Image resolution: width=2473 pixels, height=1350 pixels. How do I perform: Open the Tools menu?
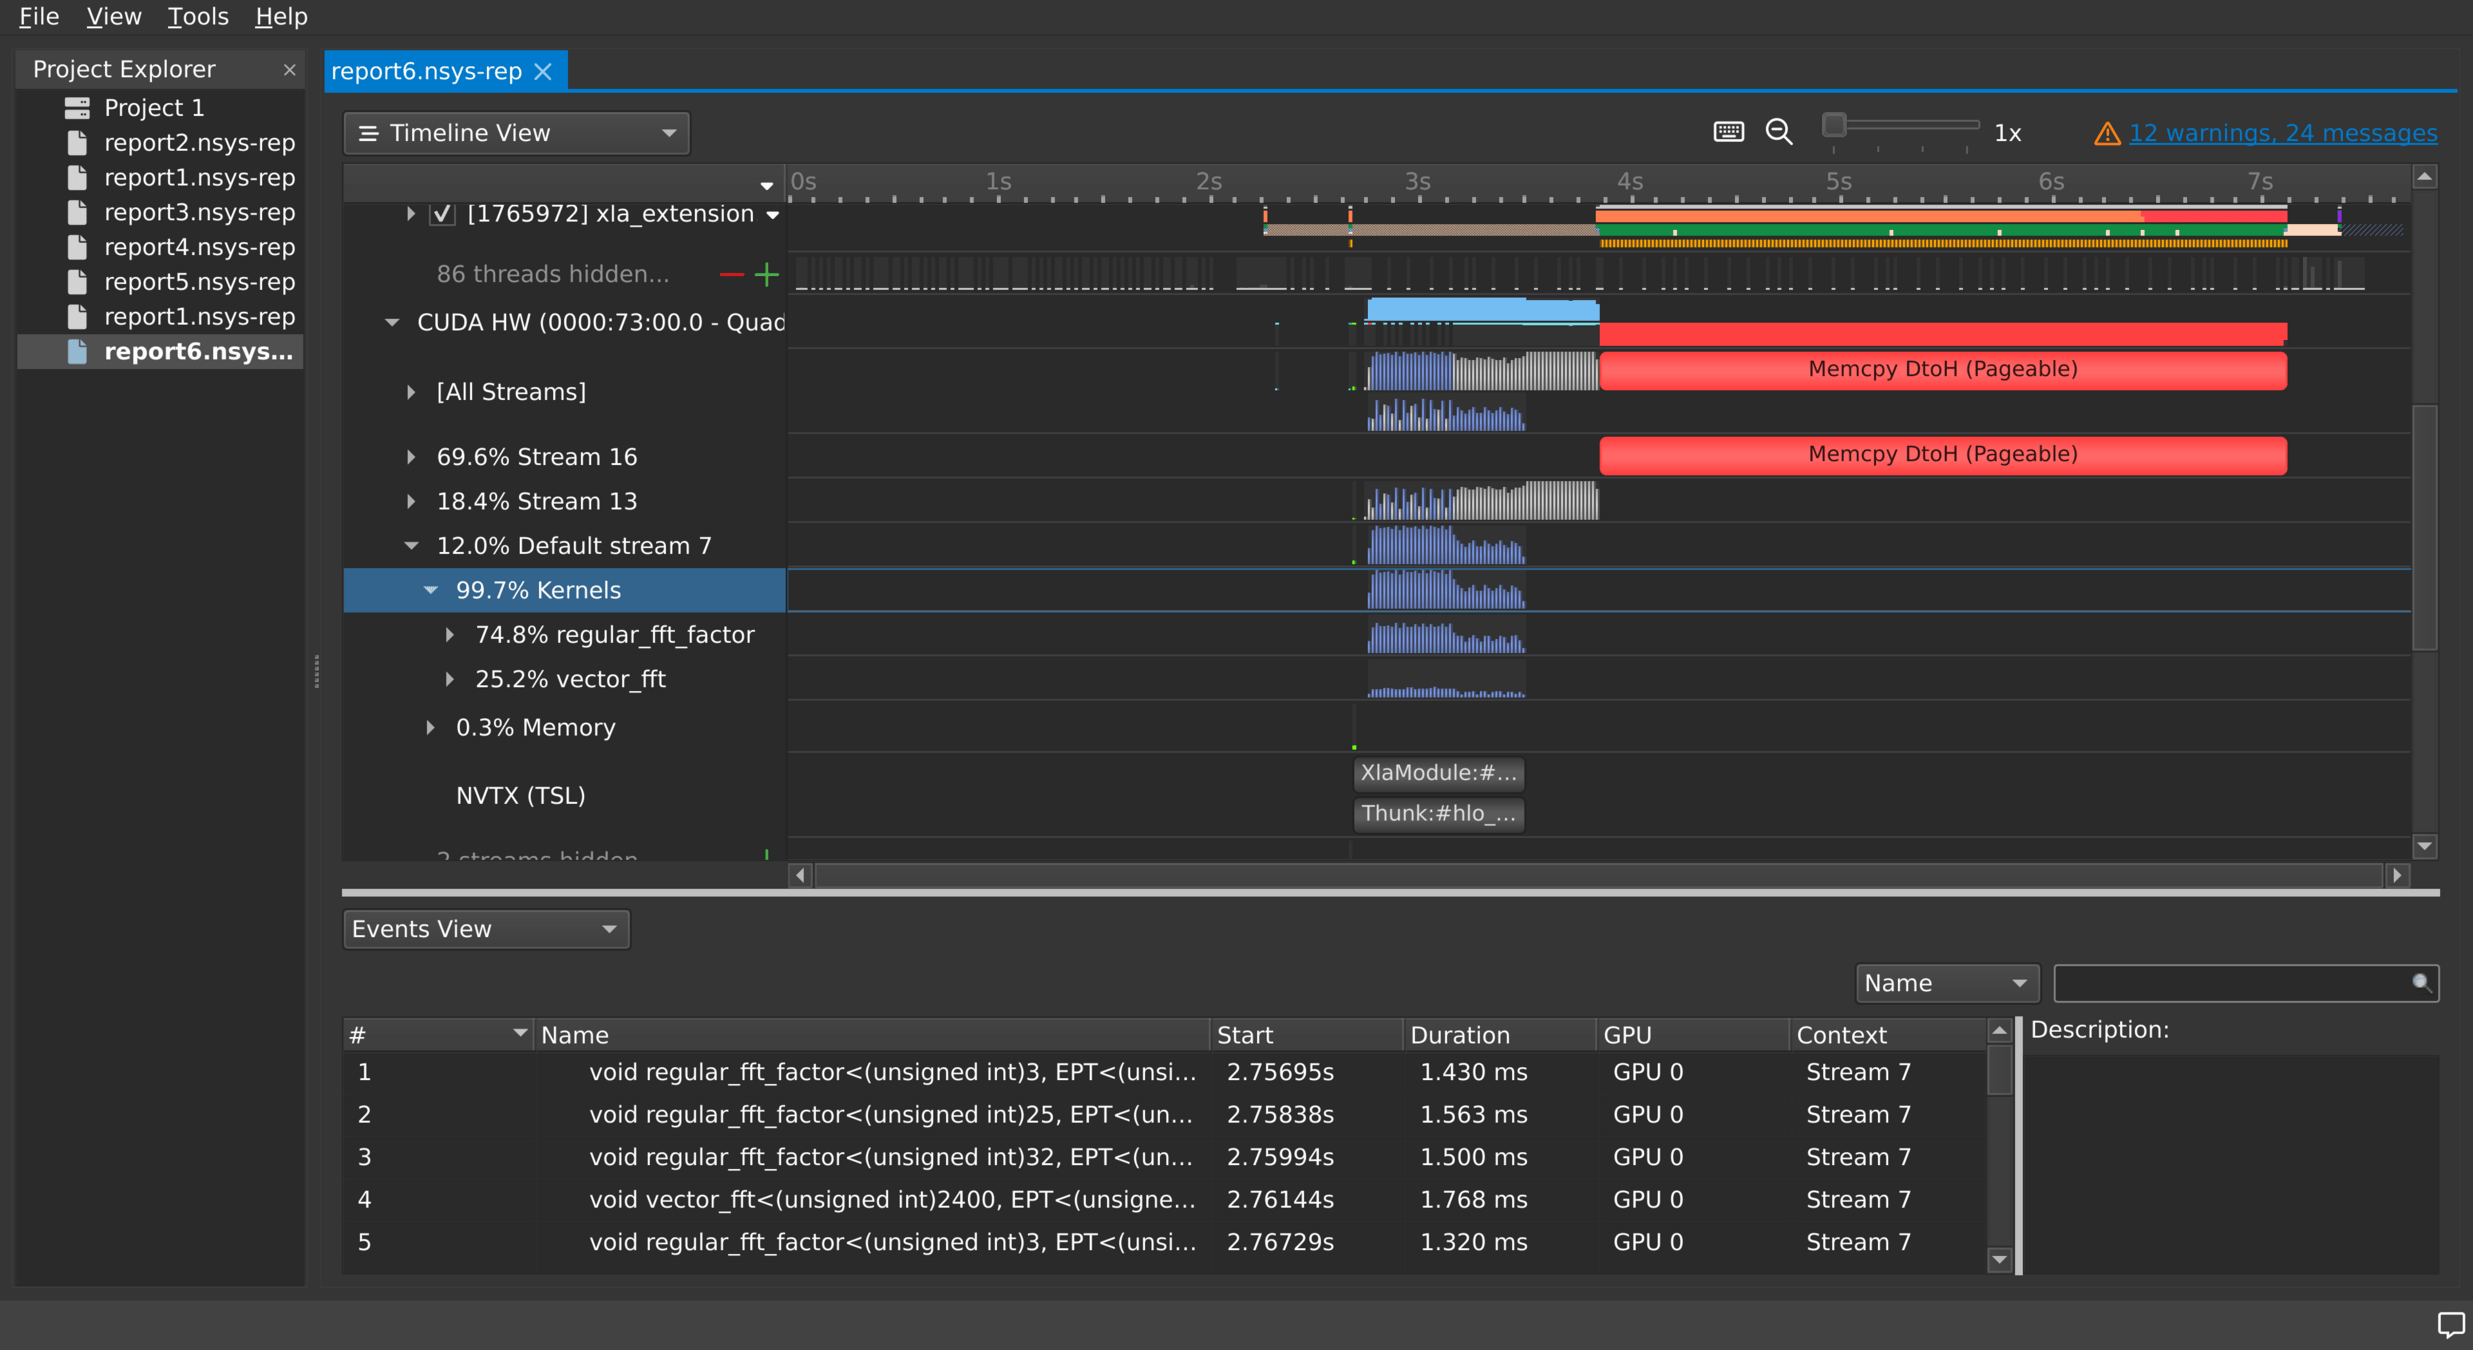point(197,16)
